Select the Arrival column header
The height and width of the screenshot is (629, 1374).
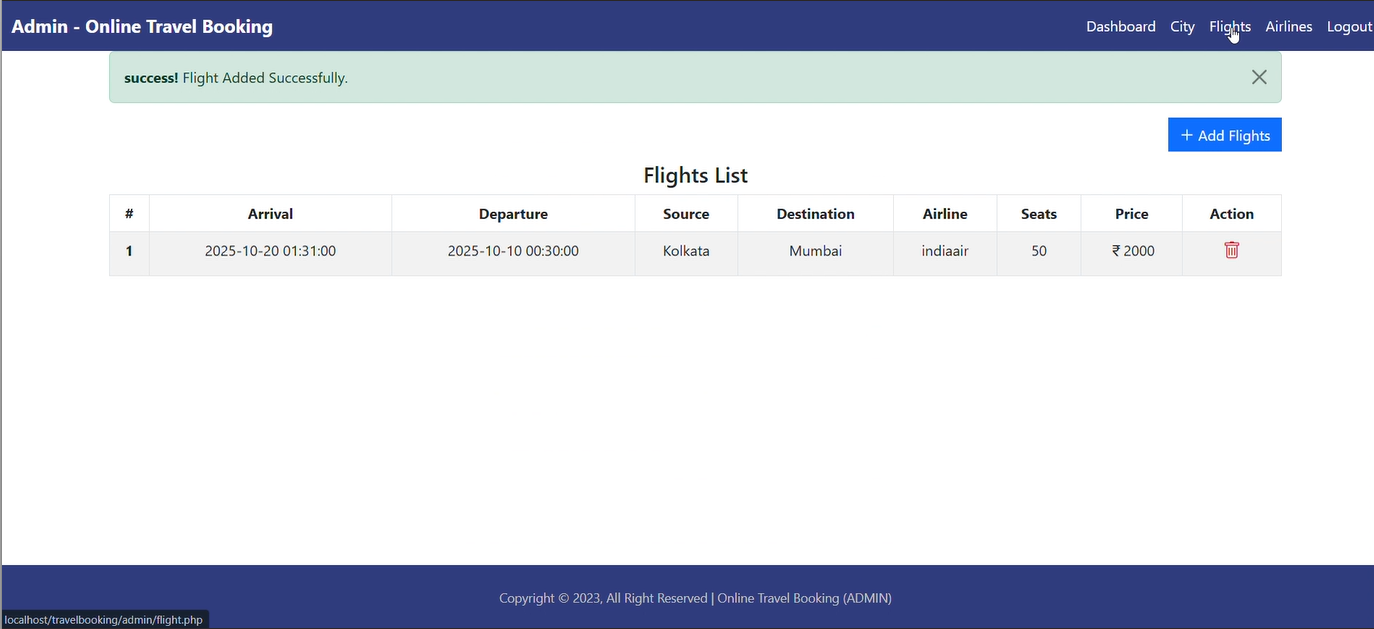coord(270,213)
